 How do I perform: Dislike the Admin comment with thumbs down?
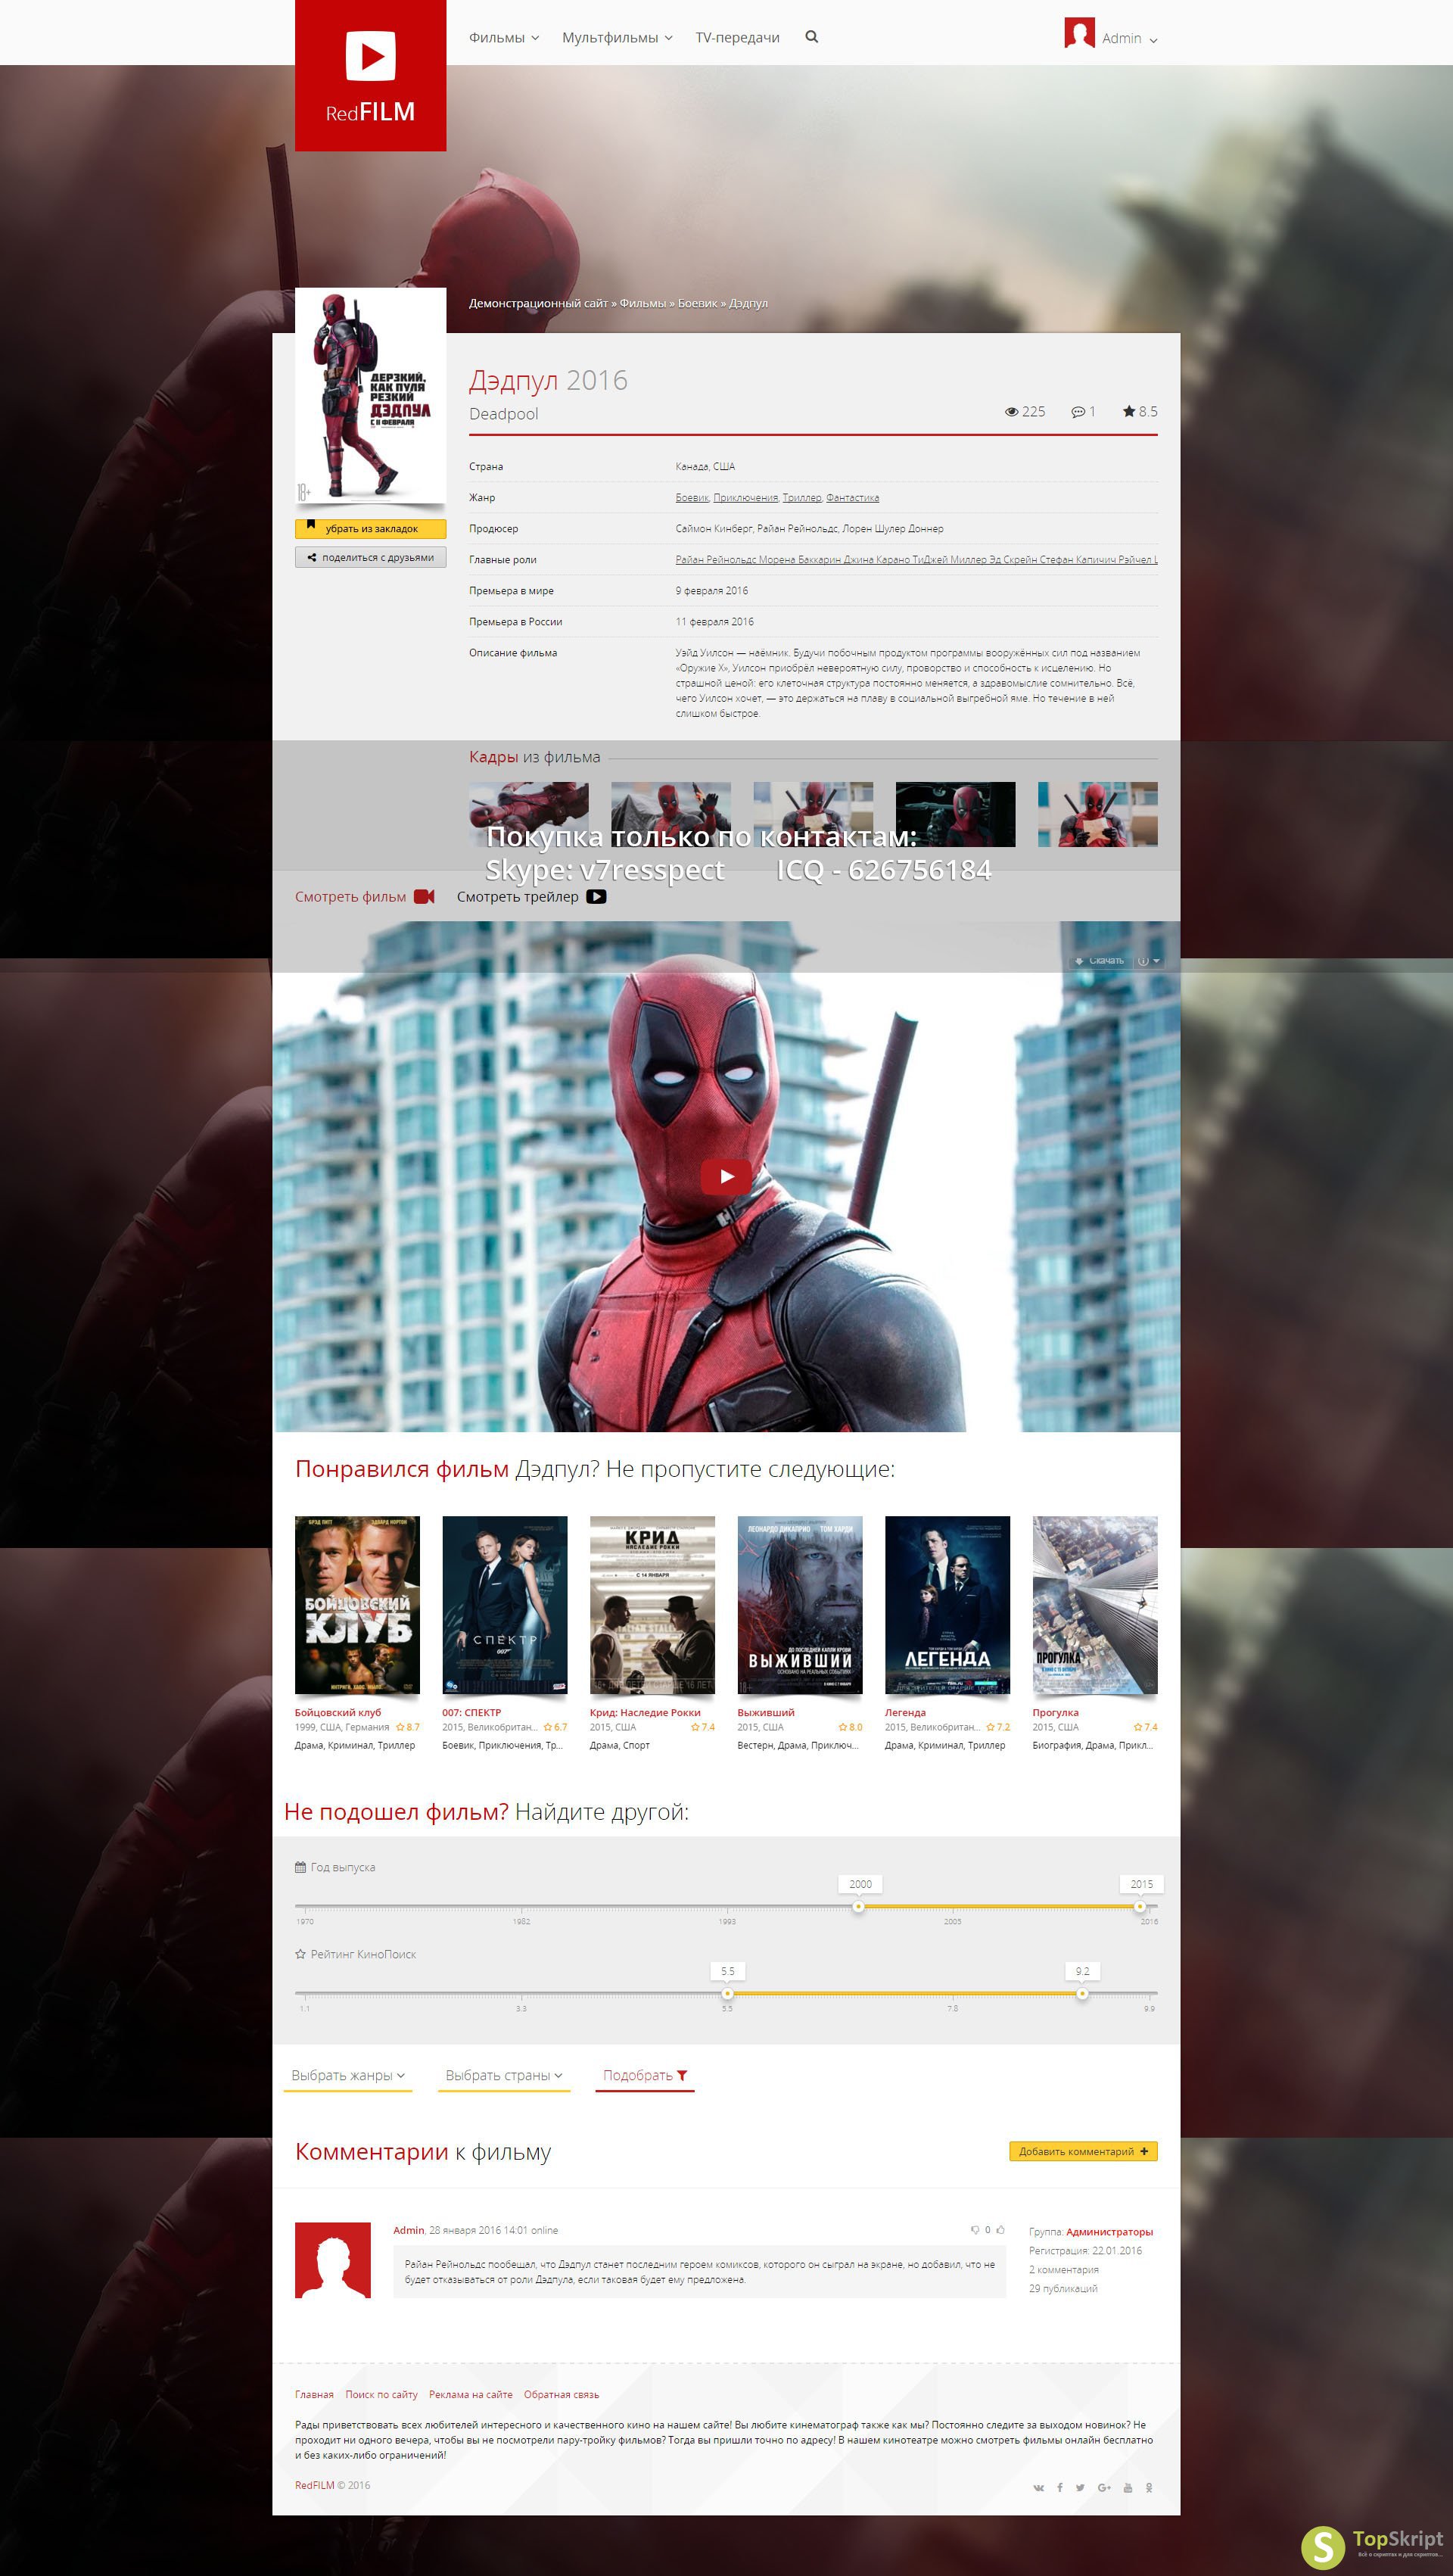pyautogui.click(x=975, y=2229)
